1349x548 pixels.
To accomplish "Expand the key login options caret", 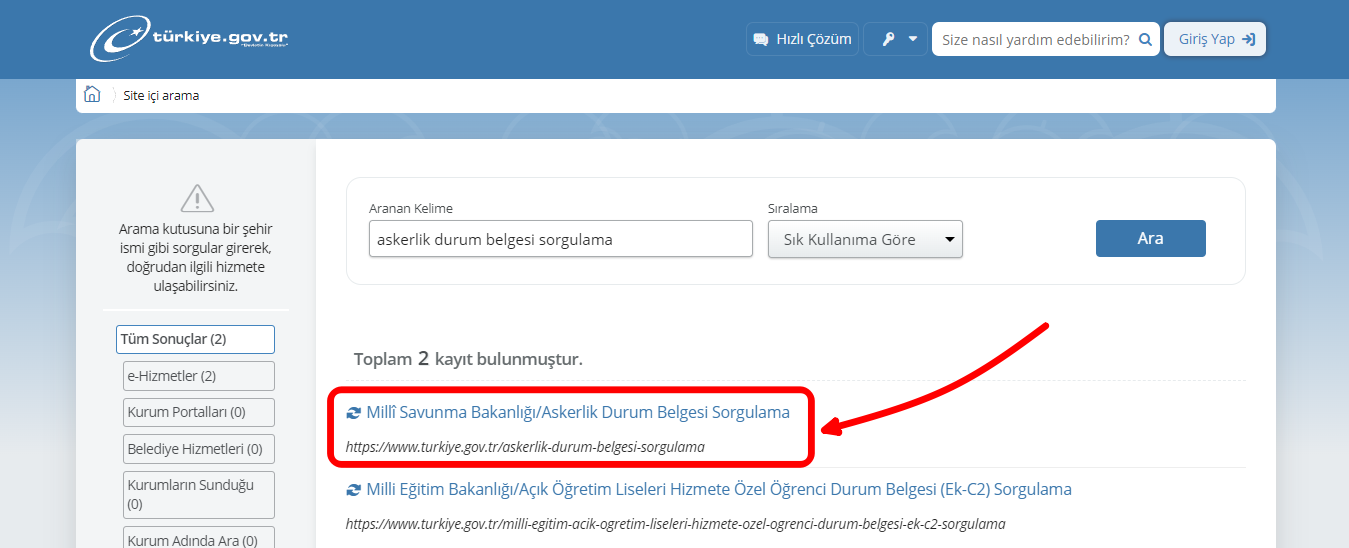I will [912, 39].
